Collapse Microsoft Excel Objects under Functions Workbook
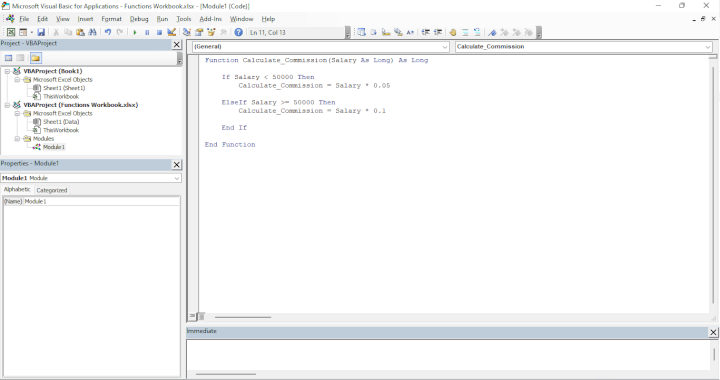 (x=17, y=113)
